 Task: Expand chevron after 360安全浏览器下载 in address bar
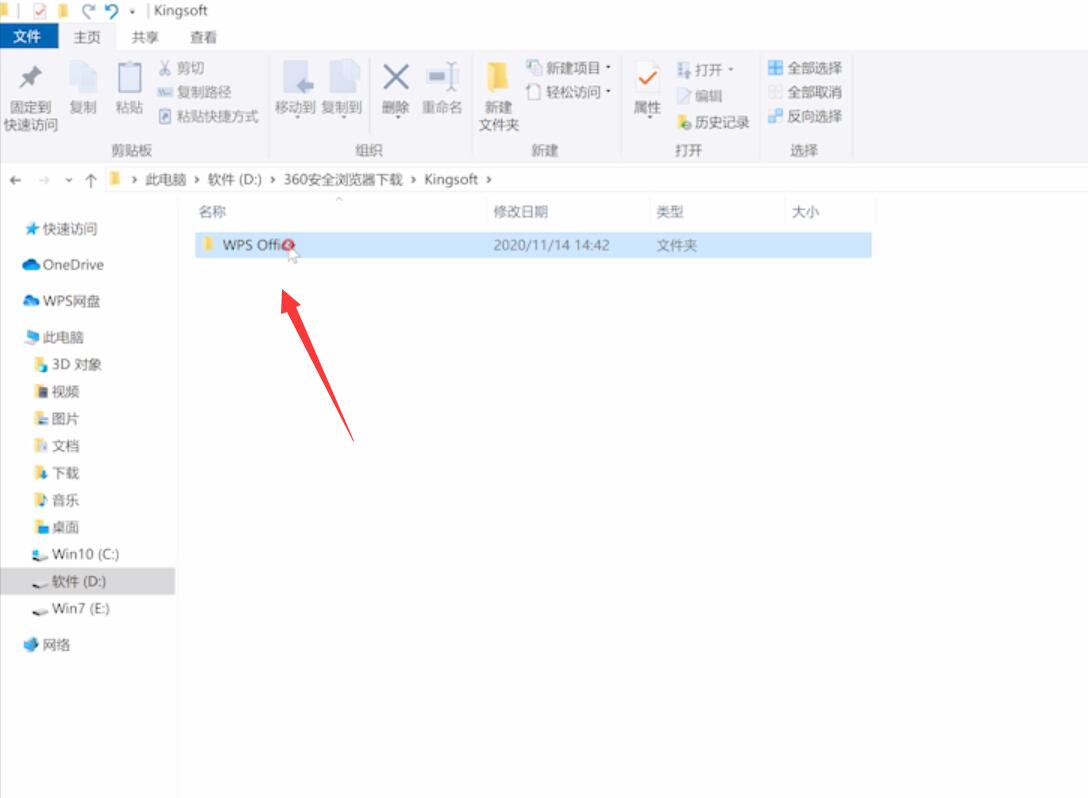414,180
